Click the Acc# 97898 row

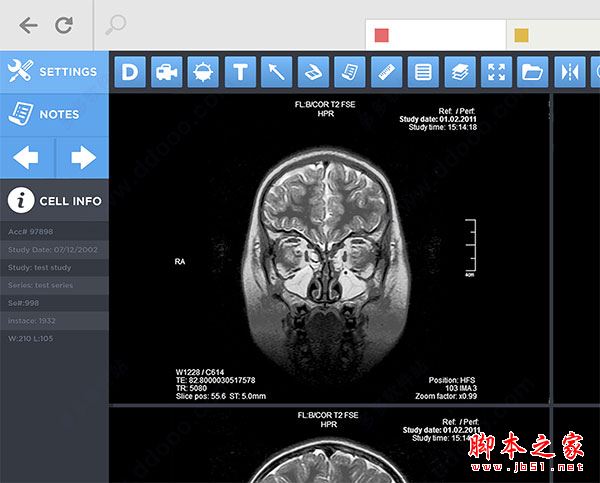(54, 232)
